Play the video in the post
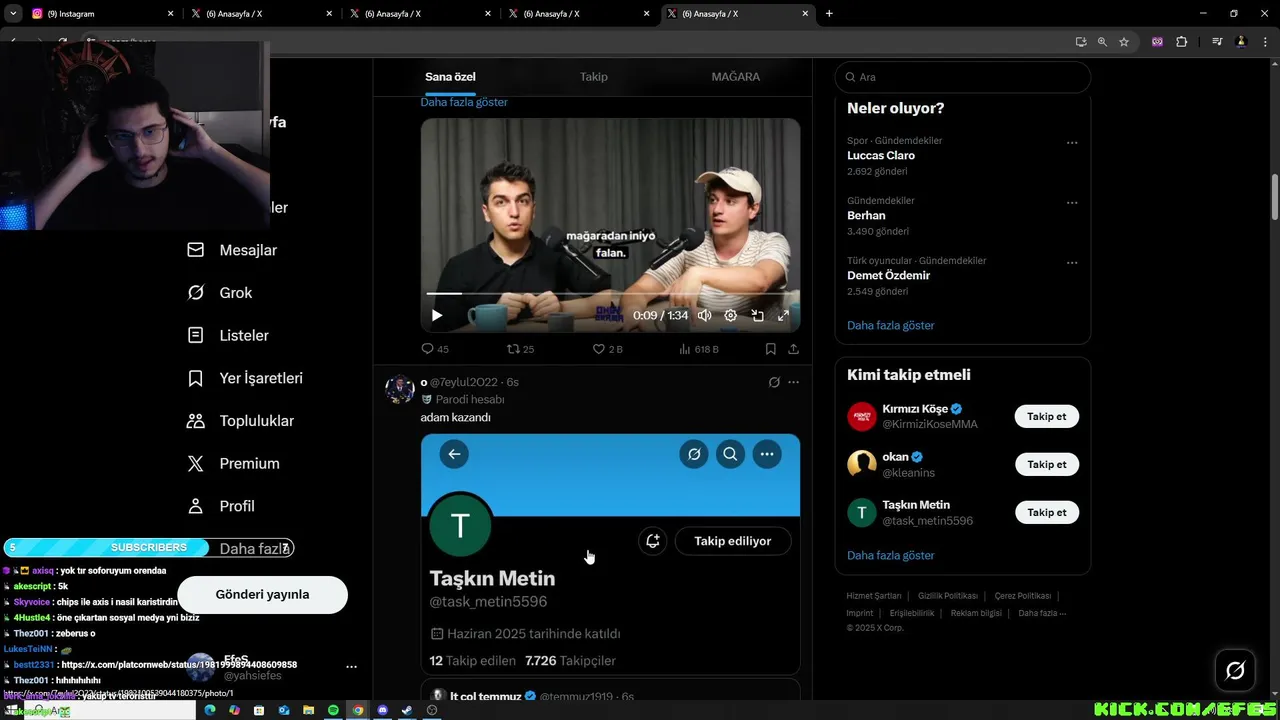1280x720 pixels. click(x=437, y=315)
